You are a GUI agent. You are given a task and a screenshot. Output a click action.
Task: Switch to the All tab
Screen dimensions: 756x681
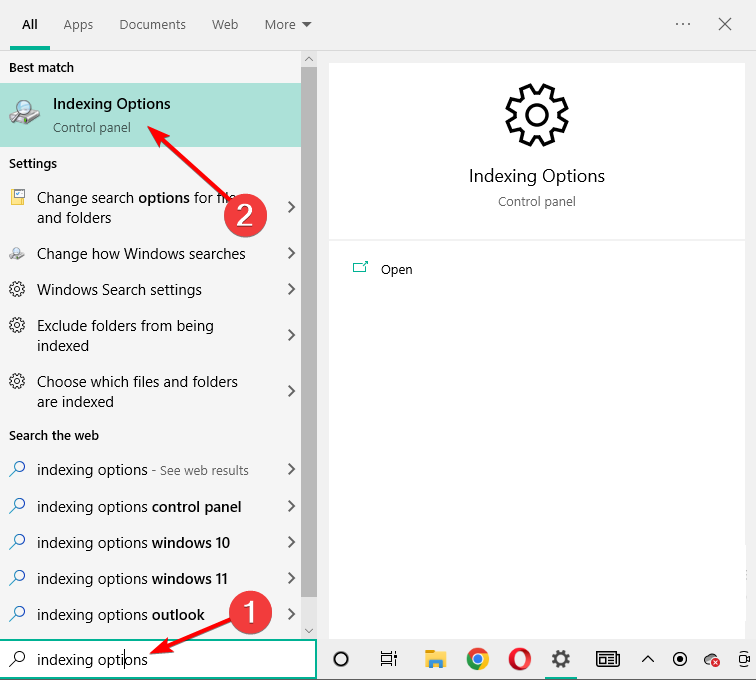(x=30, y=25)
